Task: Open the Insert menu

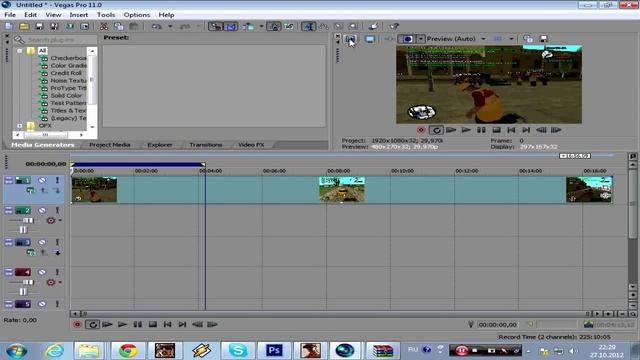Action: coord(78,15)
